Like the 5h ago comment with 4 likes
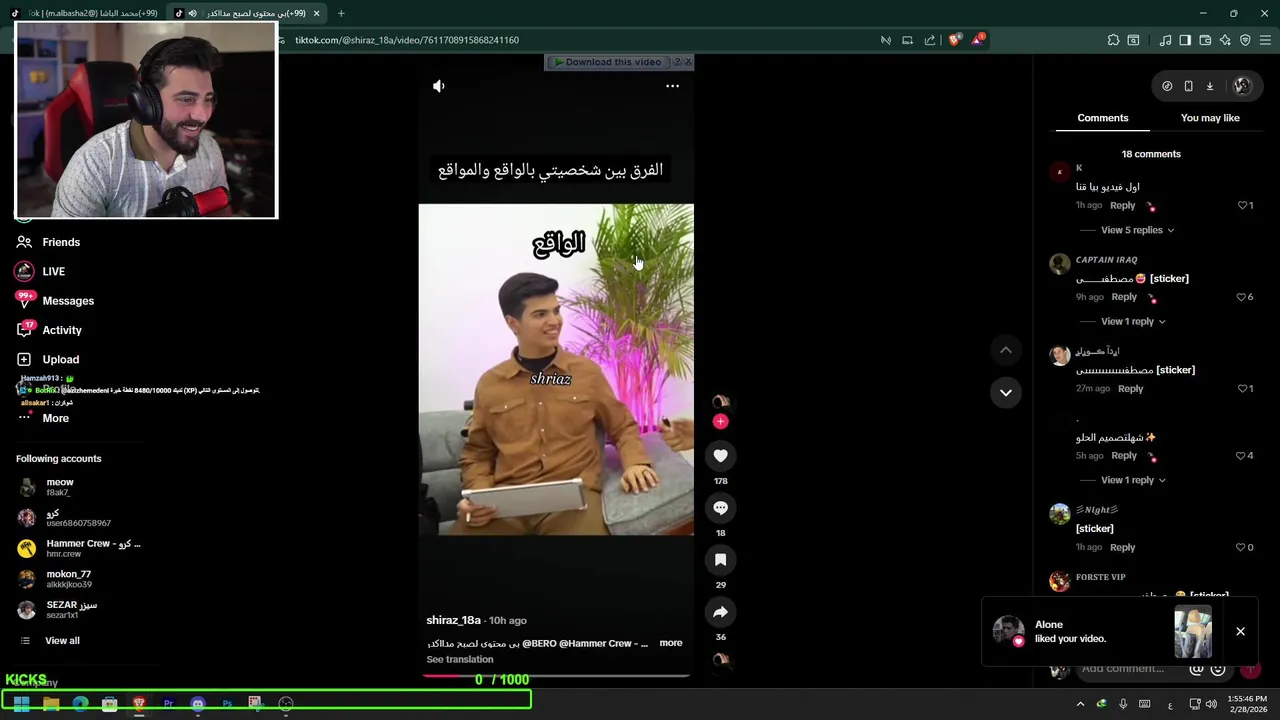The width and height of the screenshot is (1280, 720). click(1242, 456)
